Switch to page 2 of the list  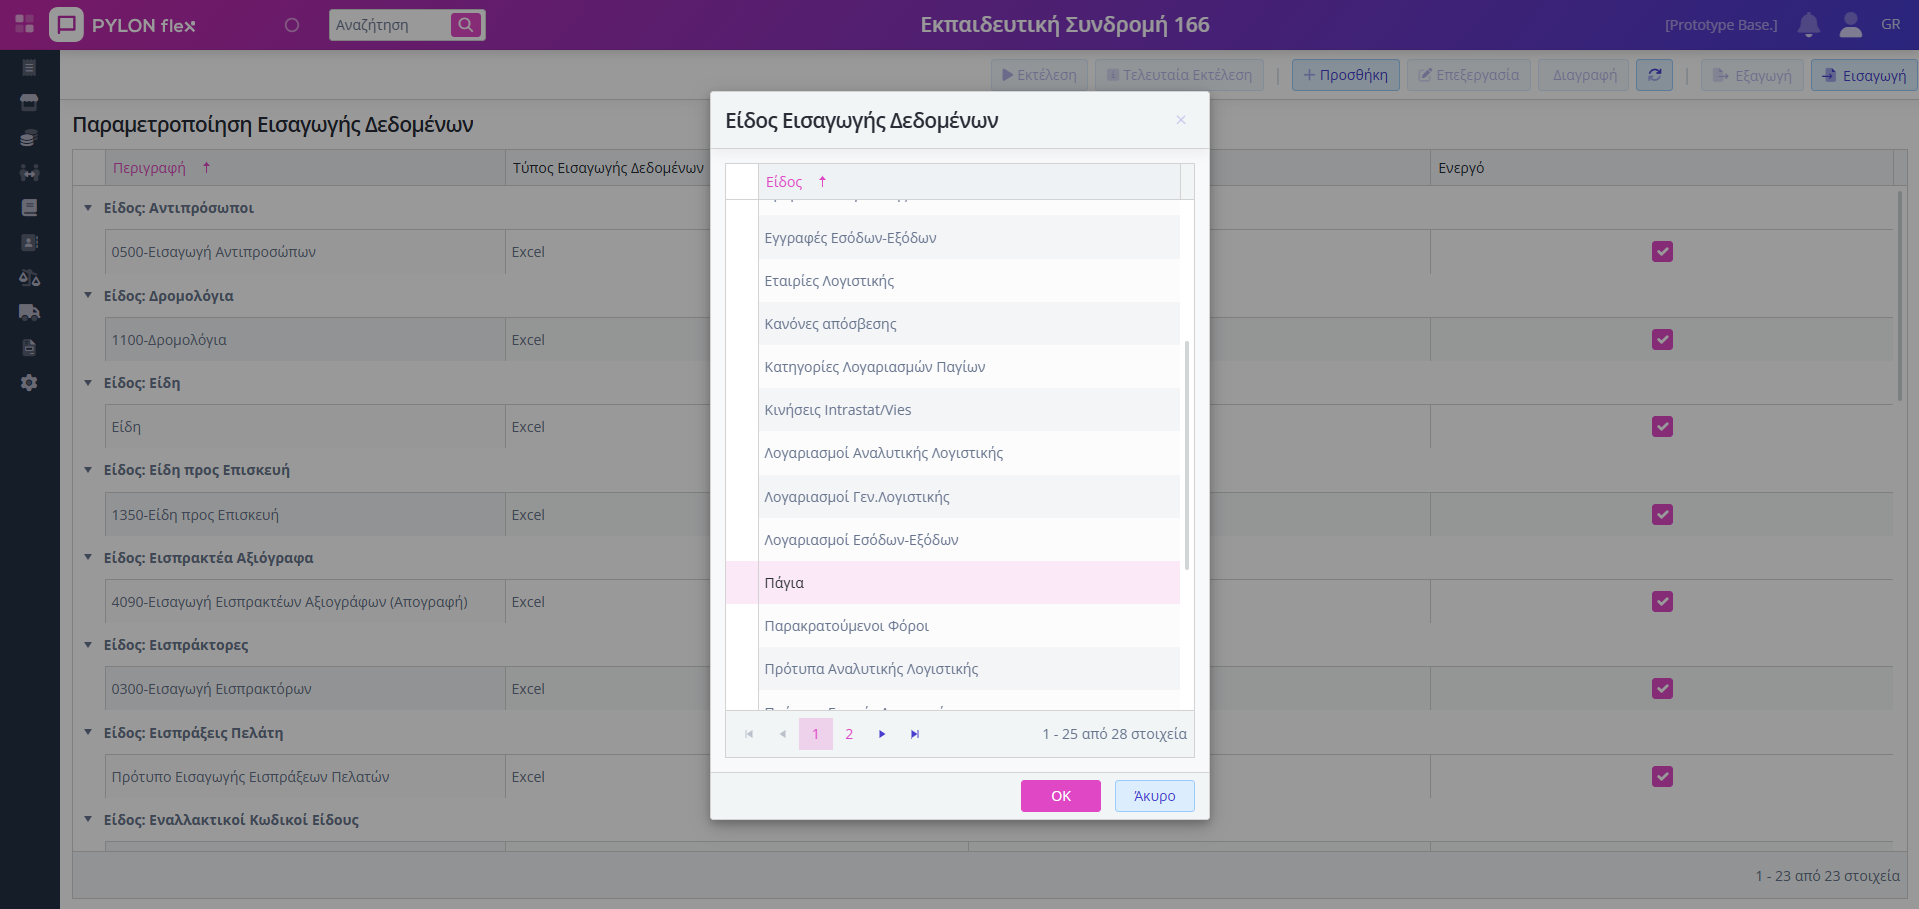pyautogui.click(x=849, y=734)
